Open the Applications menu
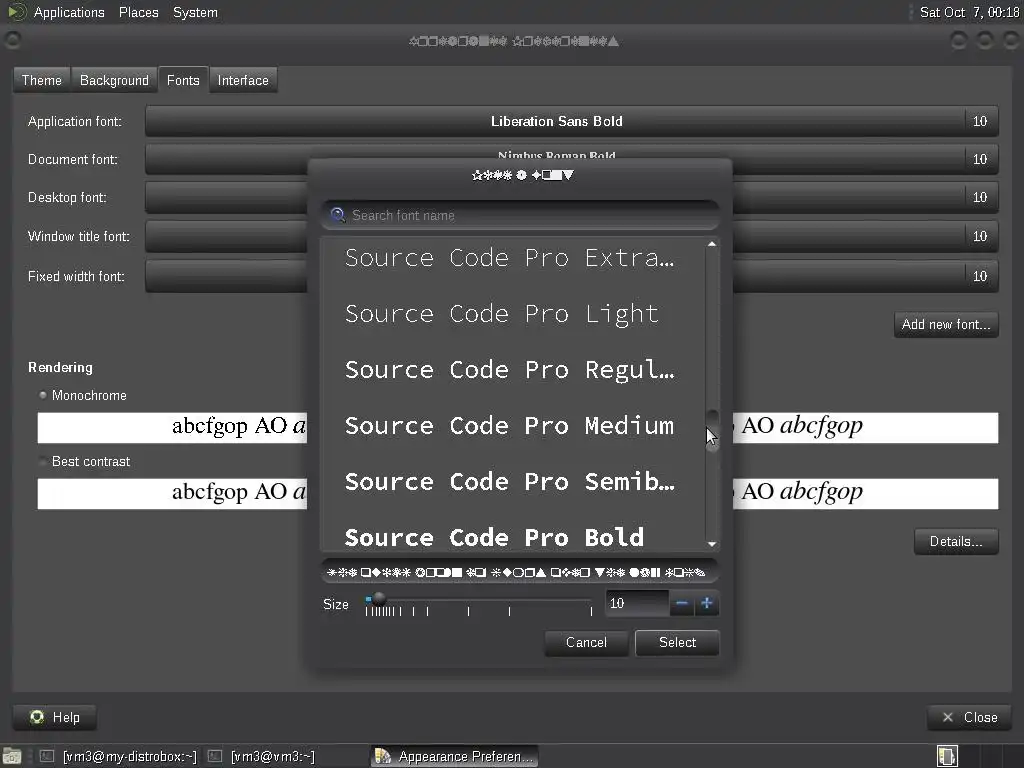1024x768 pixels. click(69, 12)
